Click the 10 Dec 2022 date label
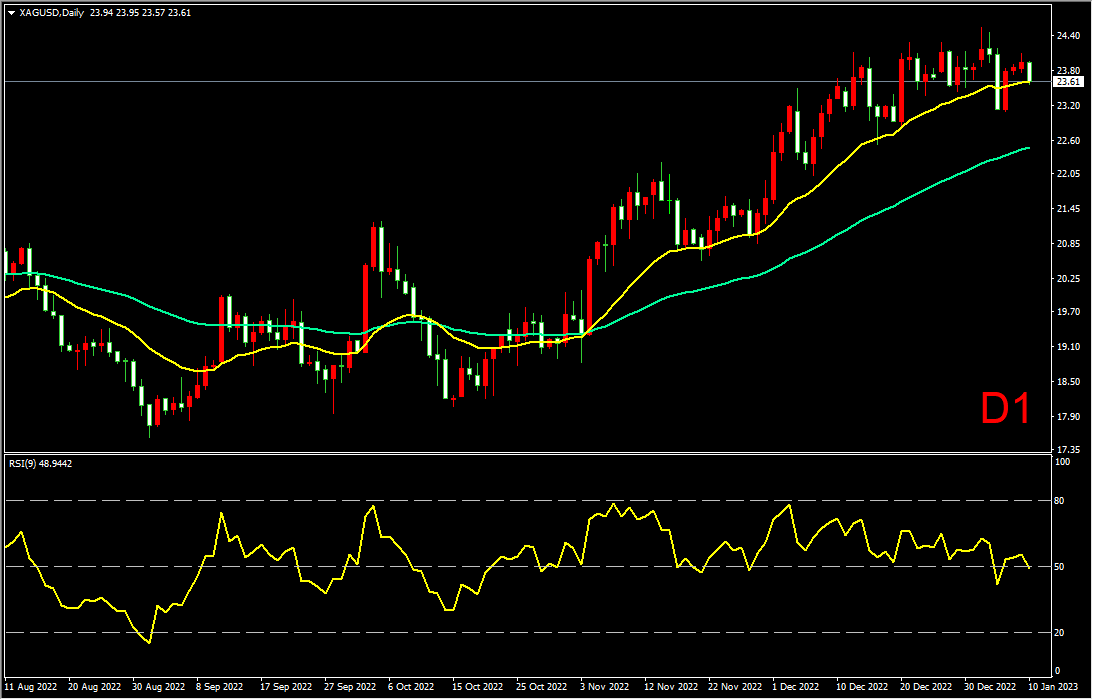The height and width of the screenshot is (700, 1093). coord(863,686)
